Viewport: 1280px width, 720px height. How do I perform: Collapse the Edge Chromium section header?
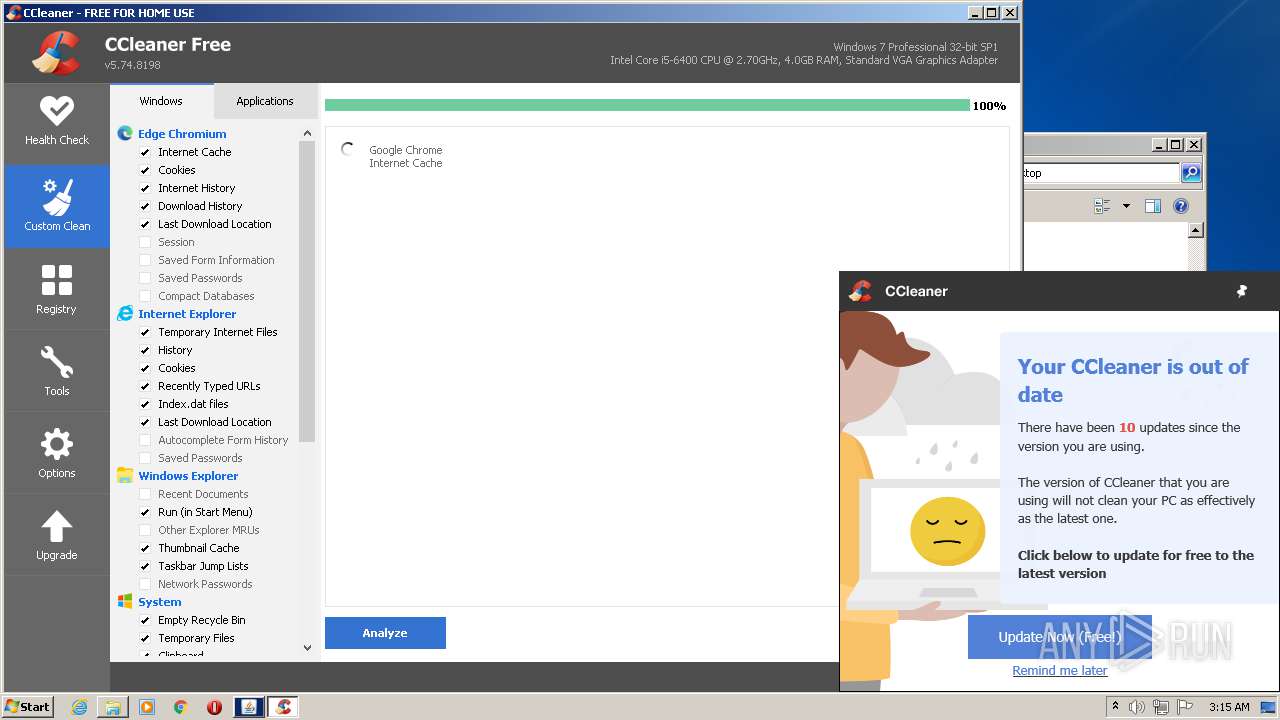(x=182, y=134)
